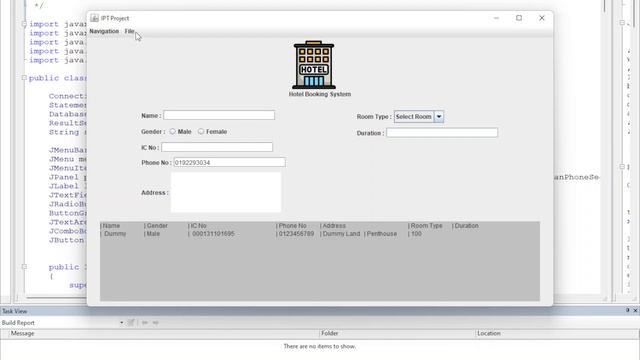Collapse the public class code fold marker
The height and width of the screenshot is (360, 640).
tap(24, 78)
